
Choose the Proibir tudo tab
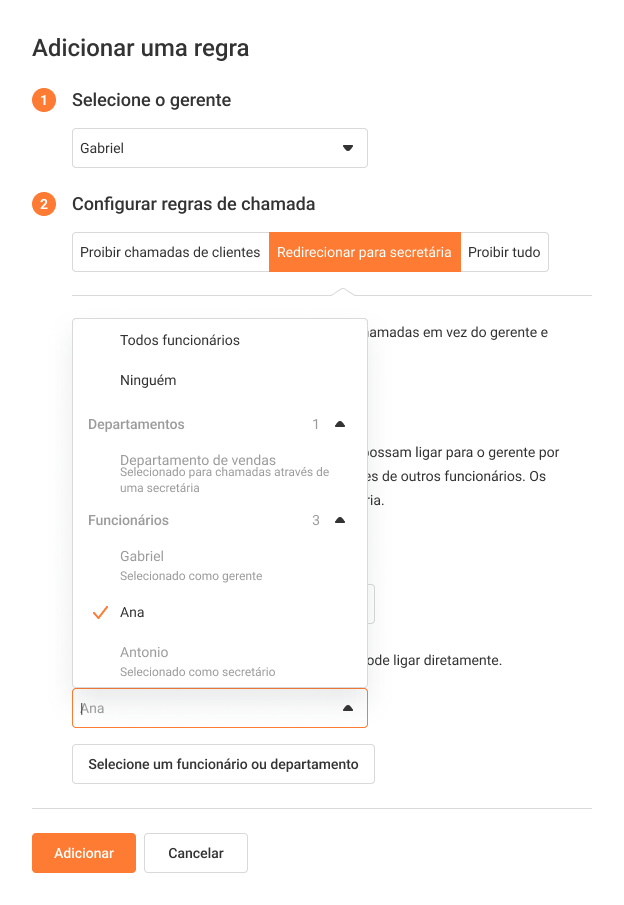coord(504,253)
